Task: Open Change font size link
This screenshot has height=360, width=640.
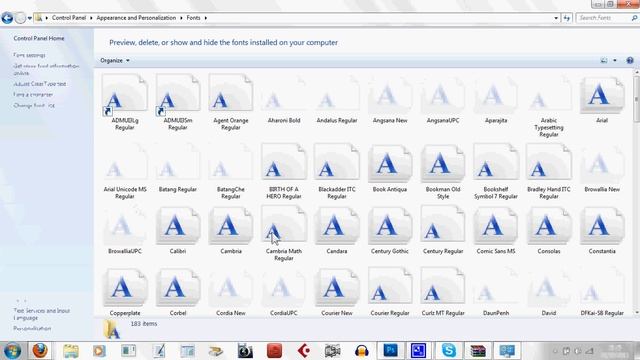Action: pos(34,105)
